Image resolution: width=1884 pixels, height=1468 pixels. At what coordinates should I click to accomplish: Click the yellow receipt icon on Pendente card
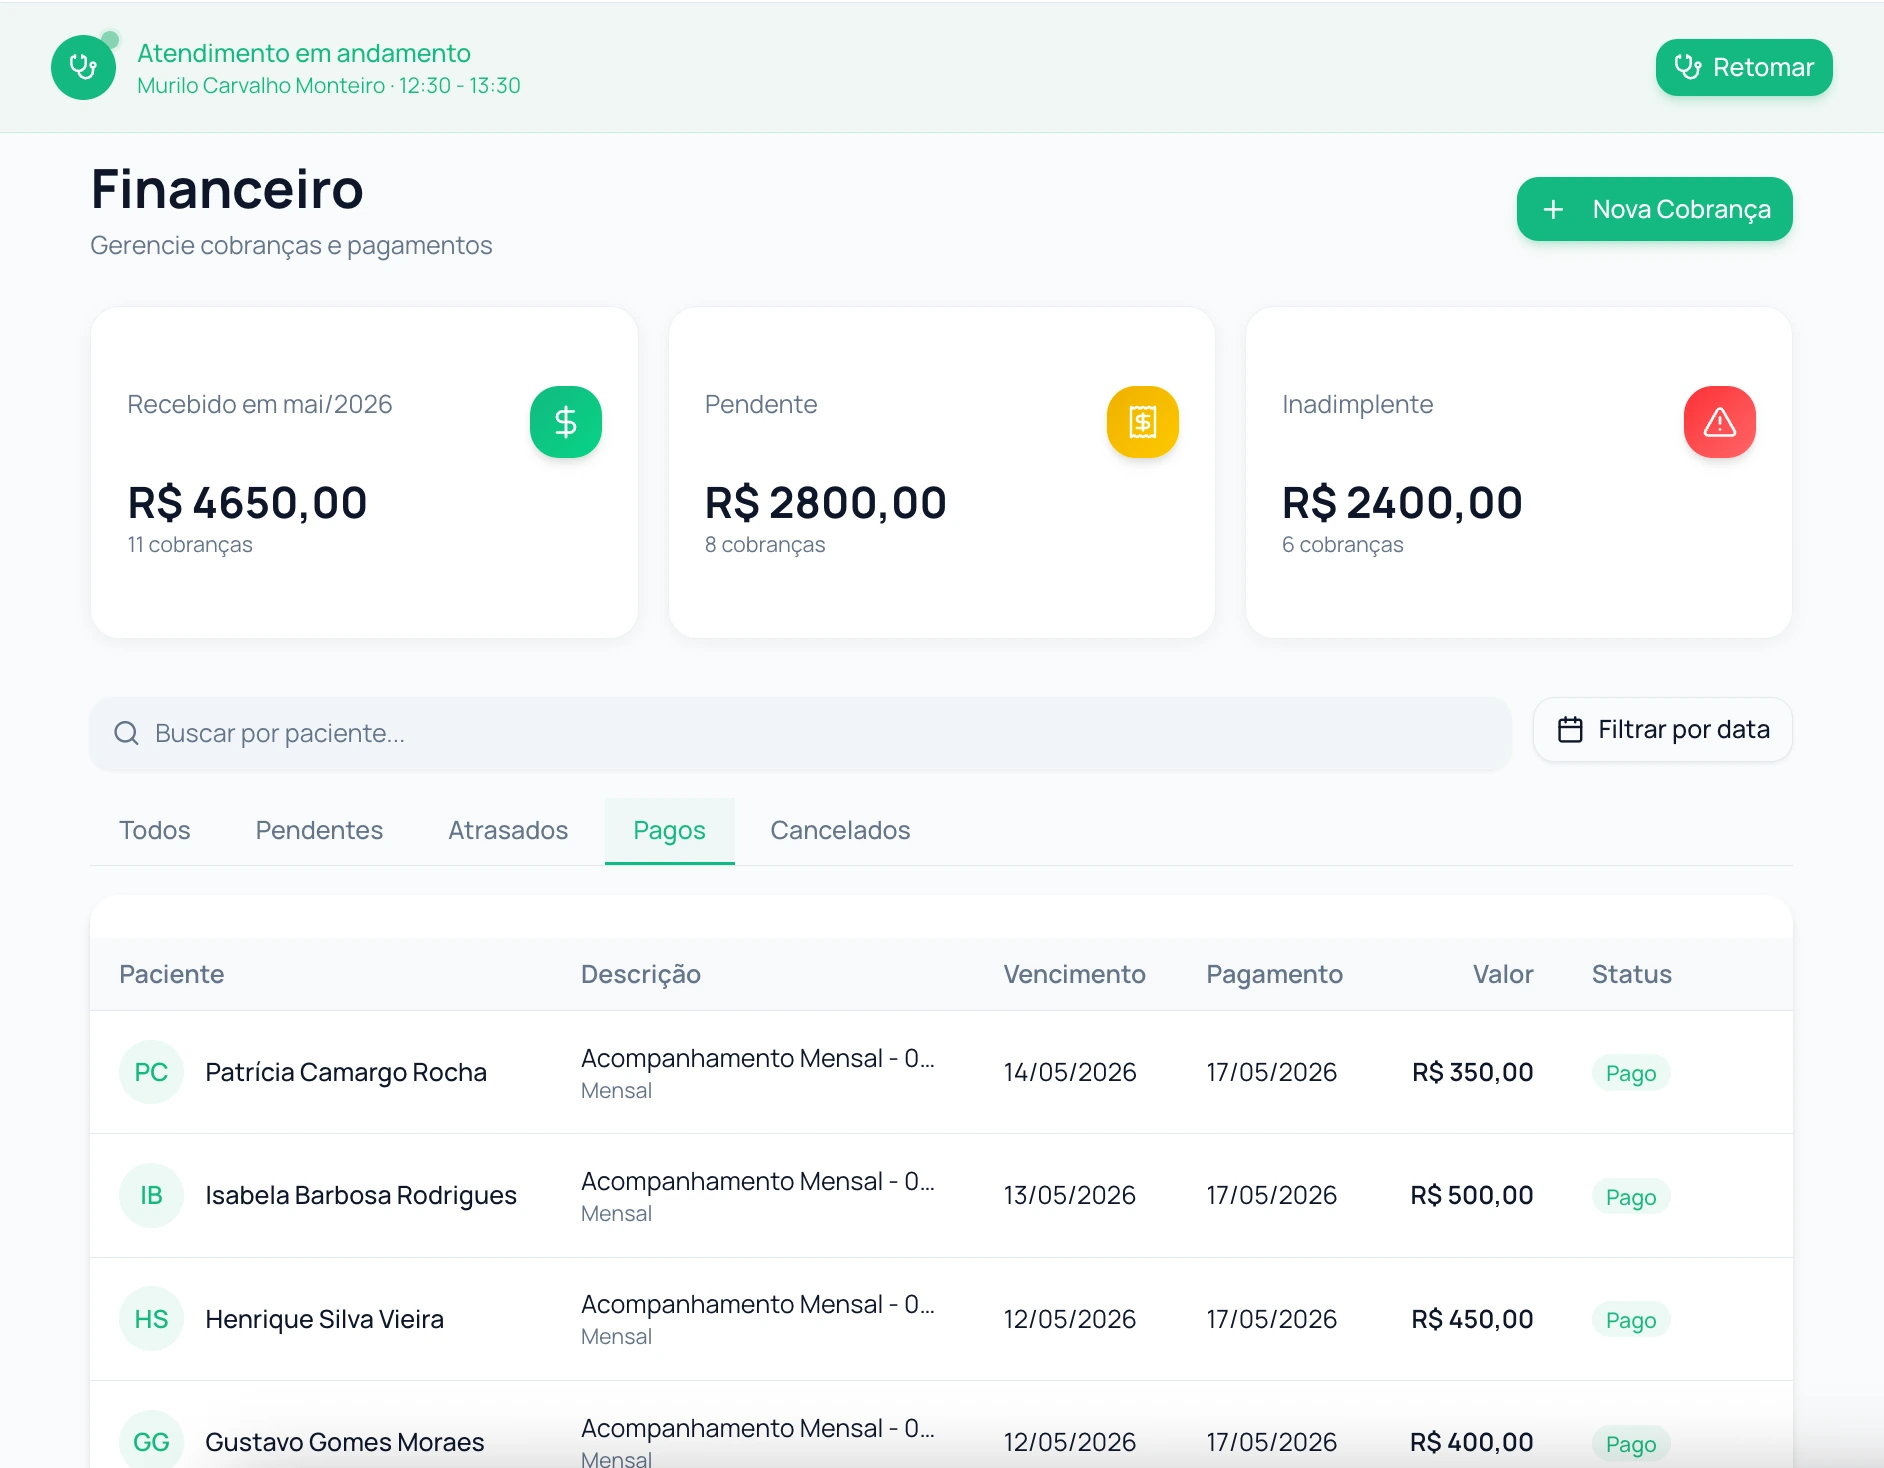click(1142, 422)
